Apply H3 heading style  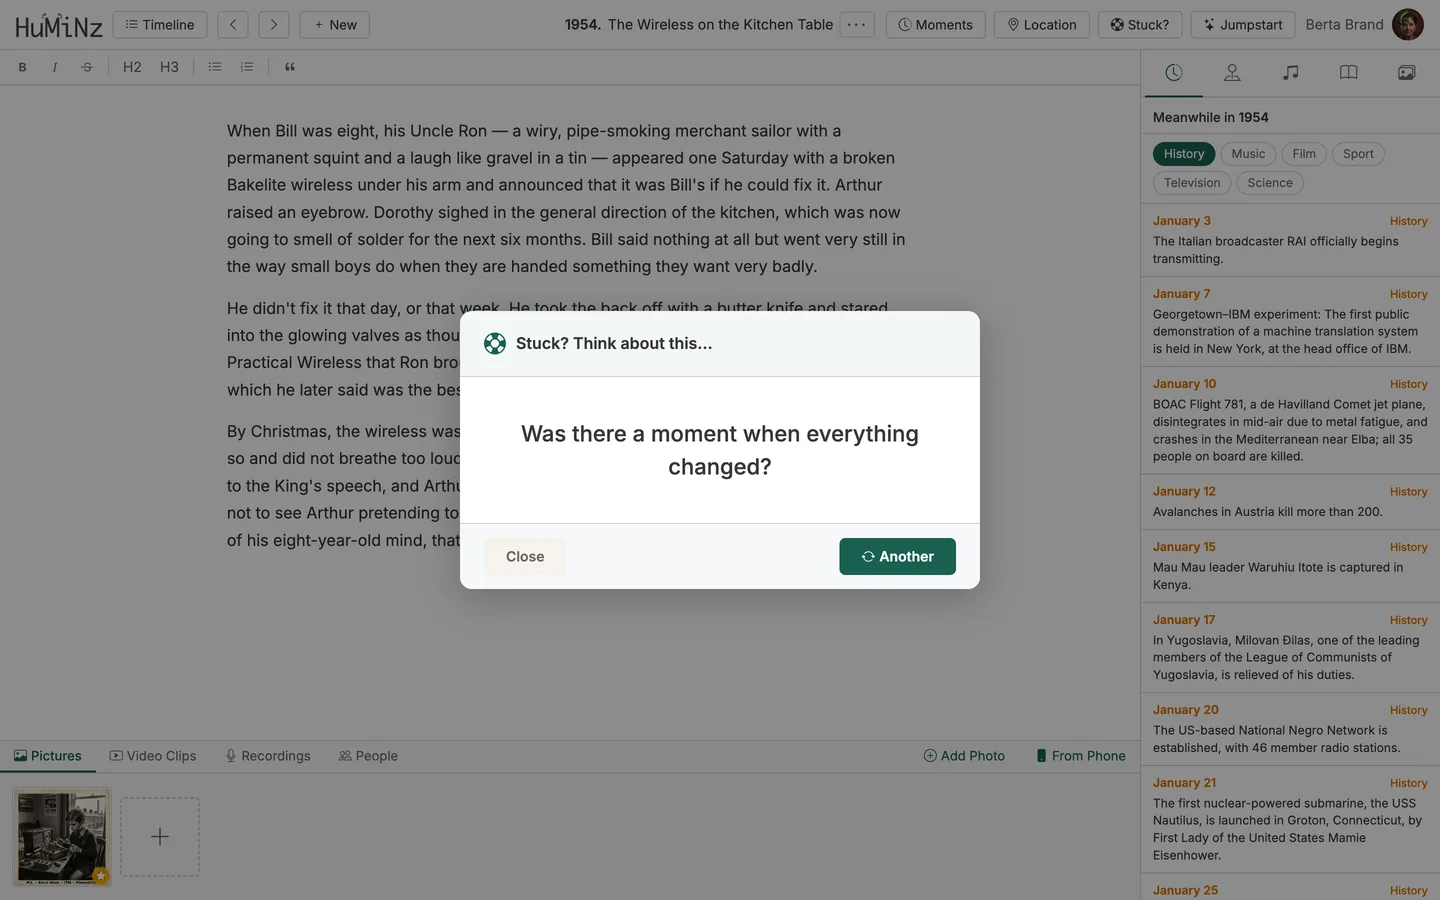coord(169,67)
